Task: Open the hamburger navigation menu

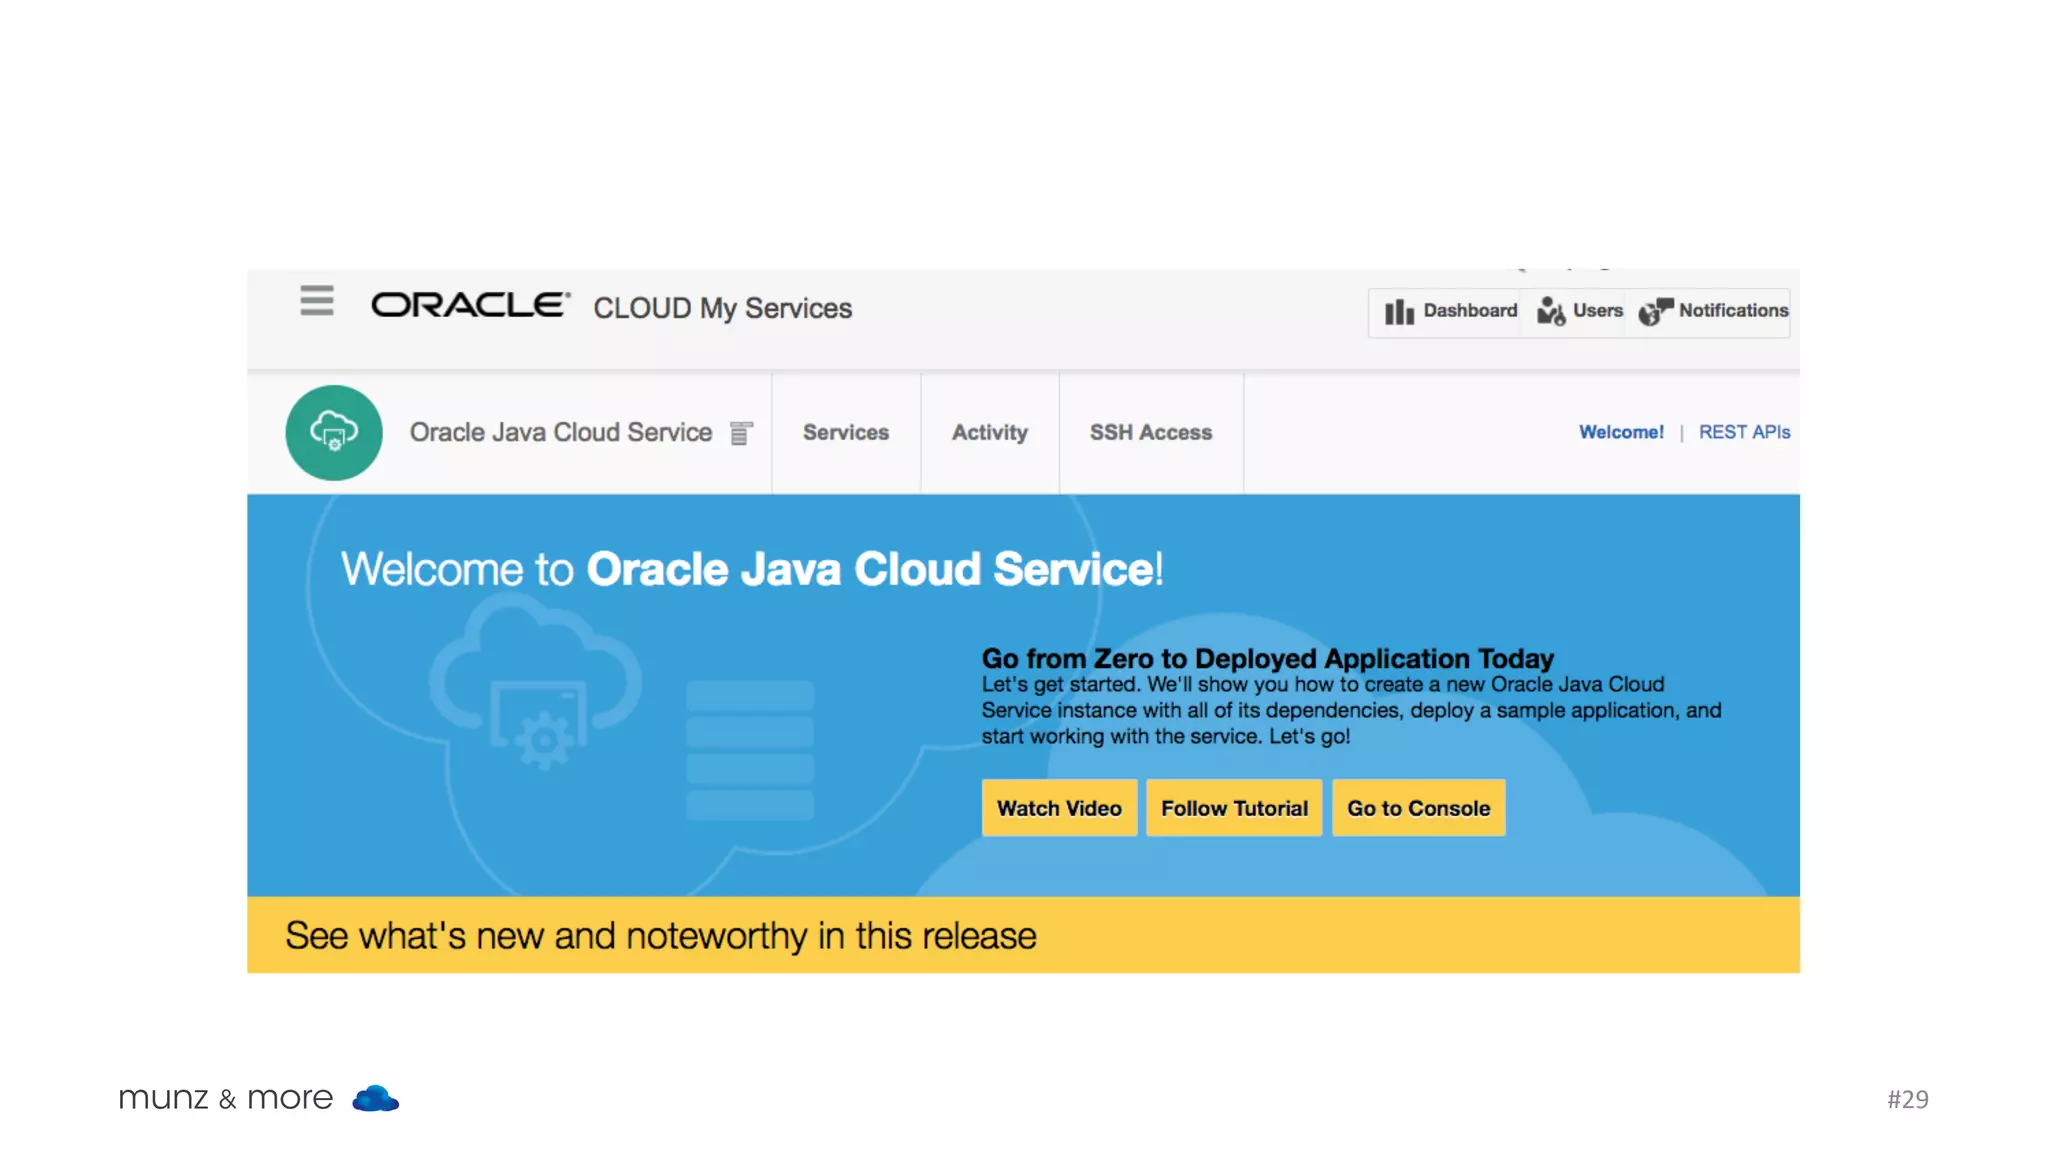Action: (x=316, y=301)
